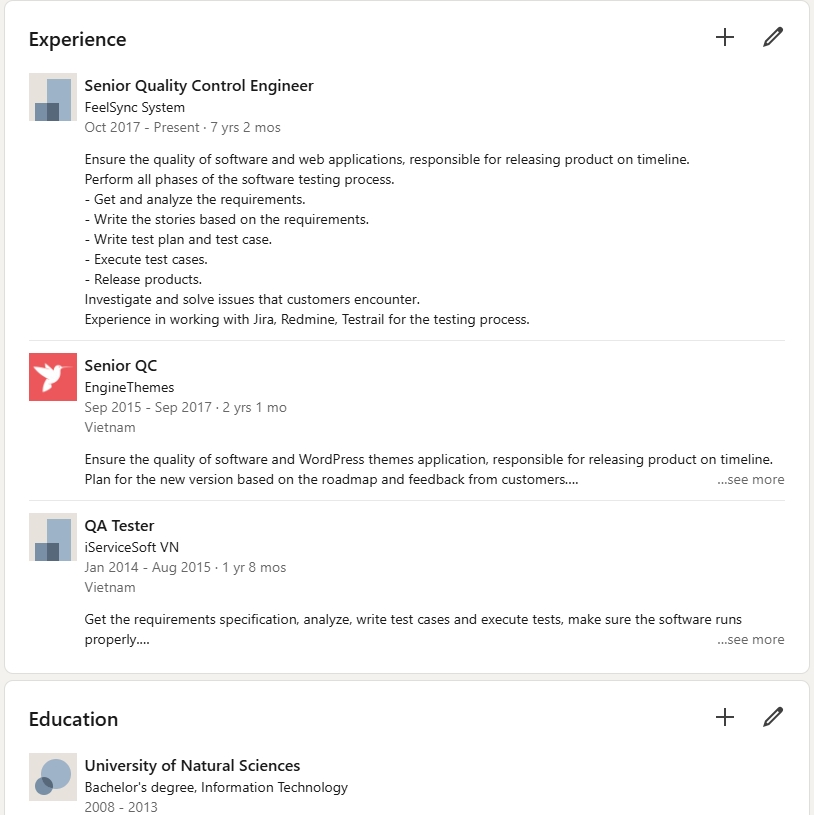814x815 pixels.
Task: Open the EngineThemes hummingbird logo
Action: point(52,377)
